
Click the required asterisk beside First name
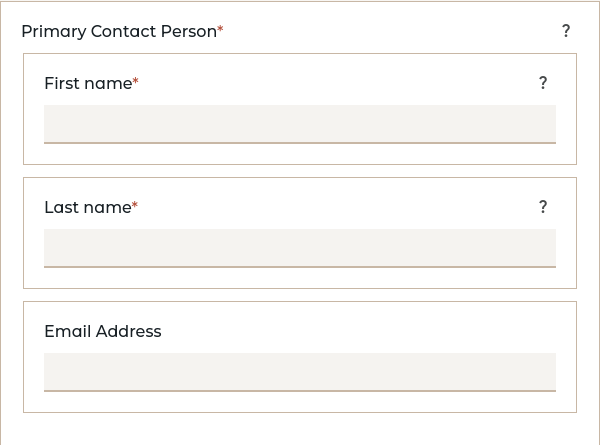(136, 82)
